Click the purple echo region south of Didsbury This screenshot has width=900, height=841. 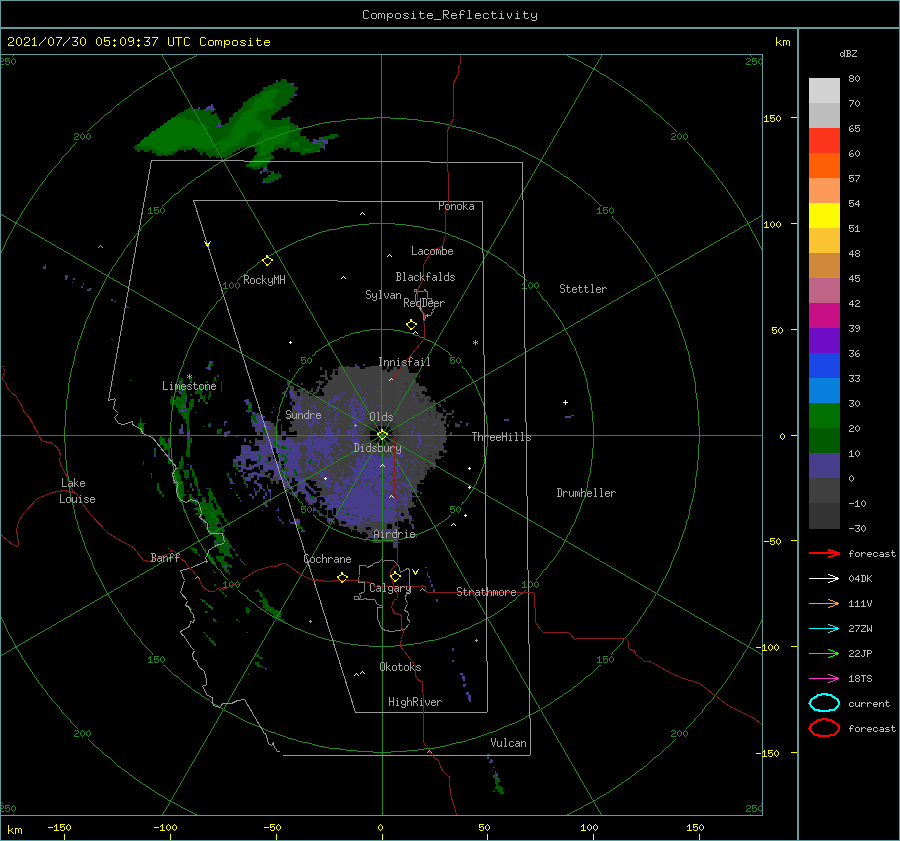[367, 488]
